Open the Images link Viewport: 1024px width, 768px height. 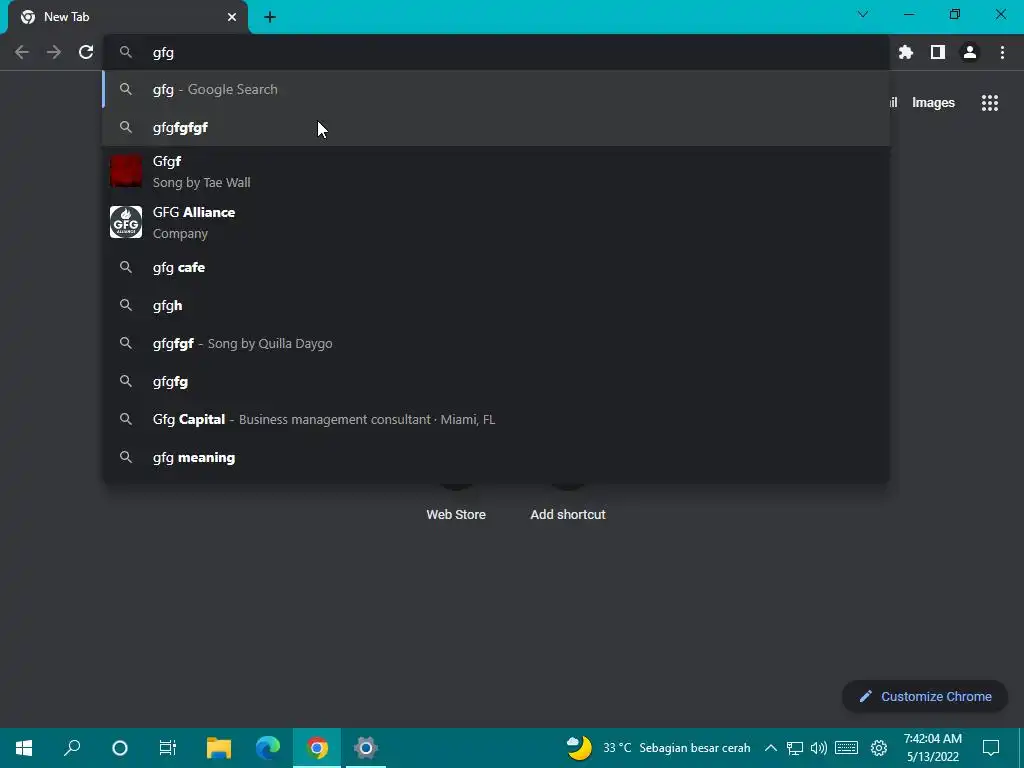click(x=933, y=103)
